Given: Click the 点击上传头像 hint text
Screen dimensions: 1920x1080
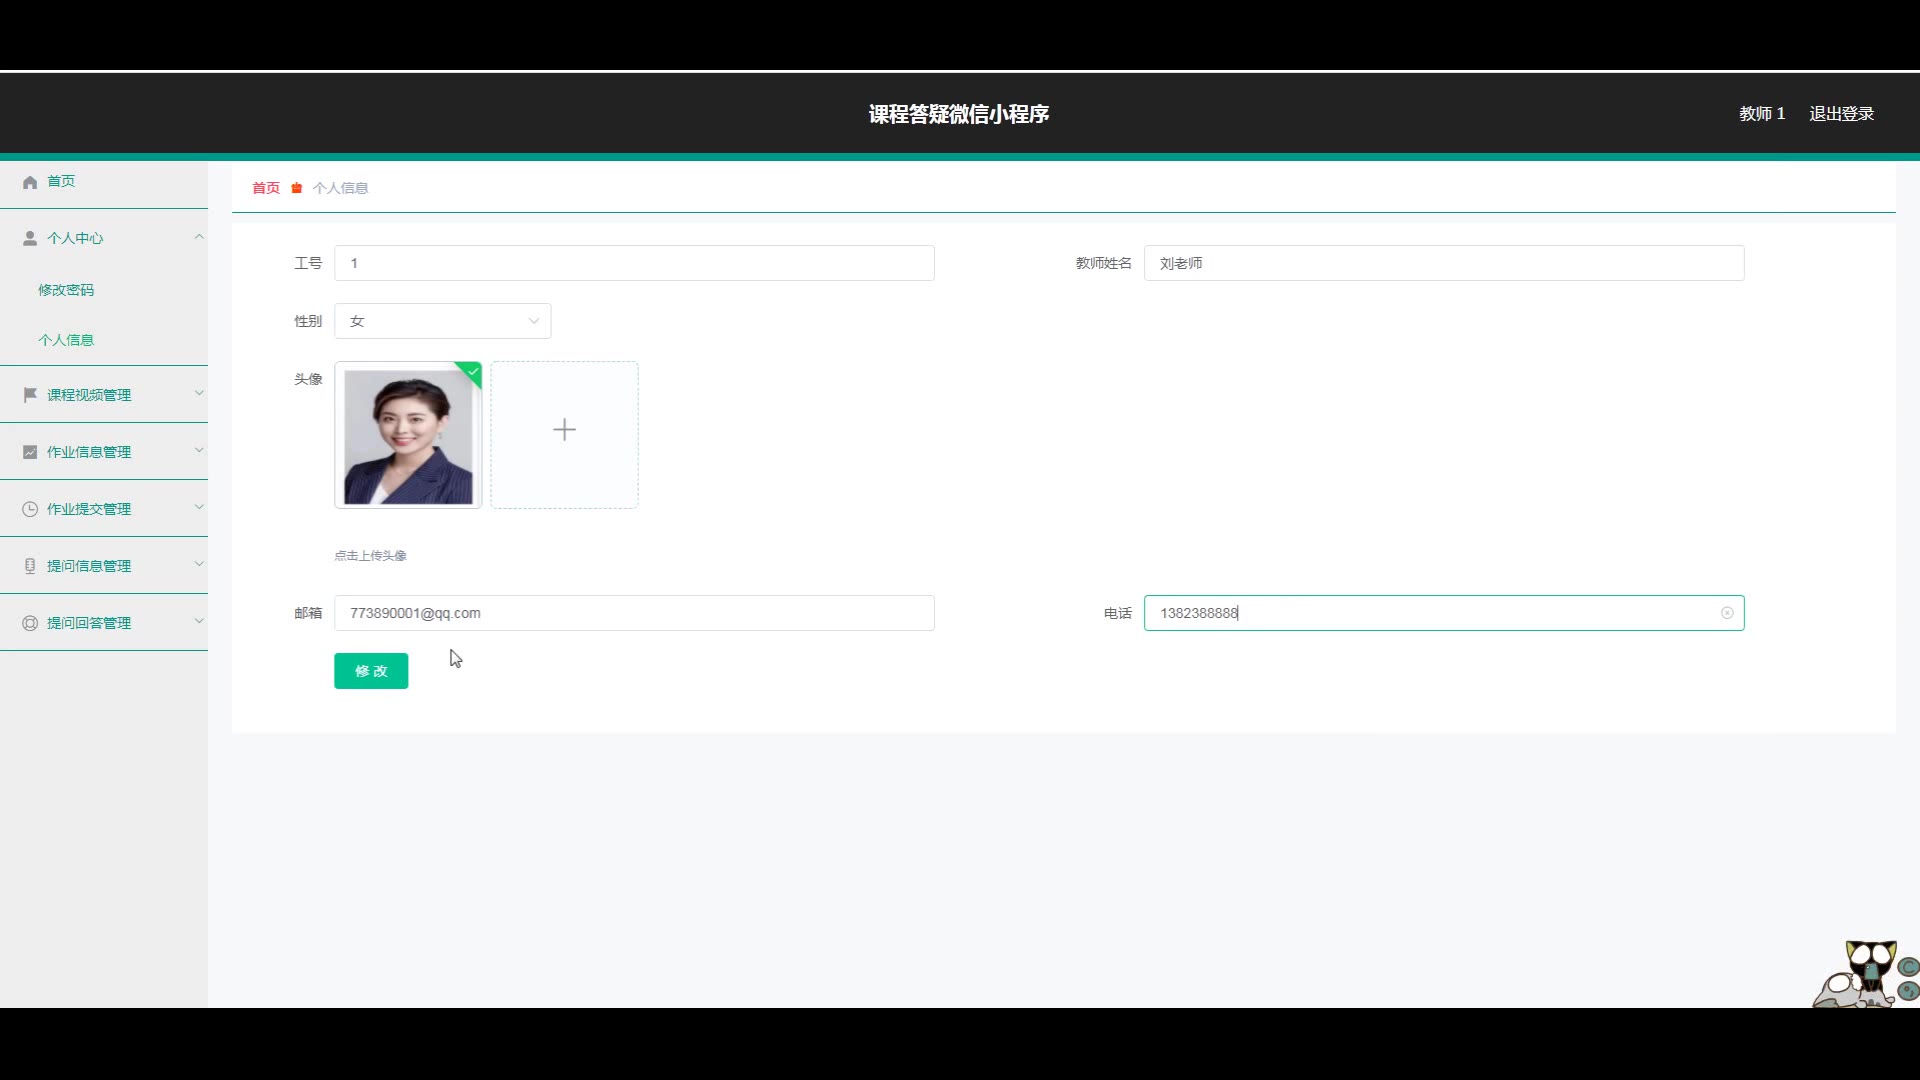Looking at the screenshot, I should pos(370,556).
